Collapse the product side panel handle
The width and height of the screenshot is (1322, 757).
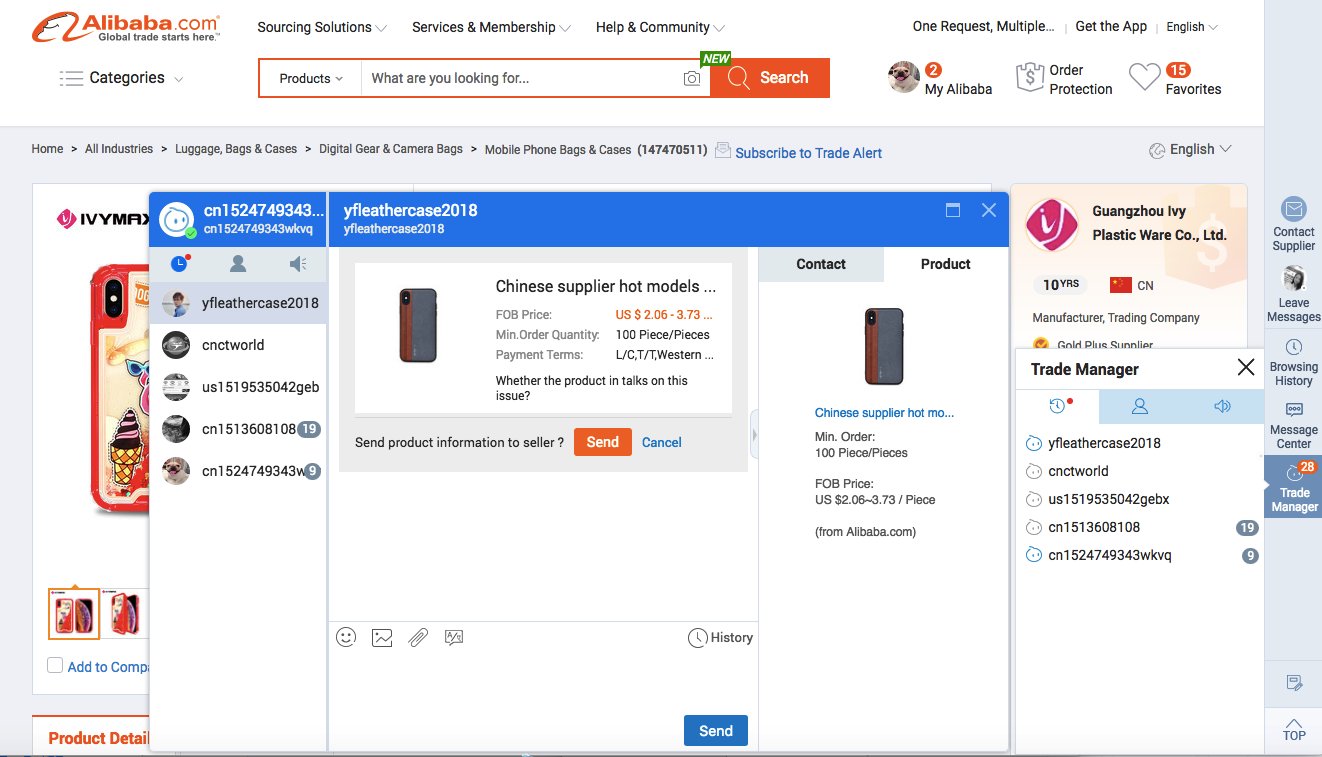754,434
